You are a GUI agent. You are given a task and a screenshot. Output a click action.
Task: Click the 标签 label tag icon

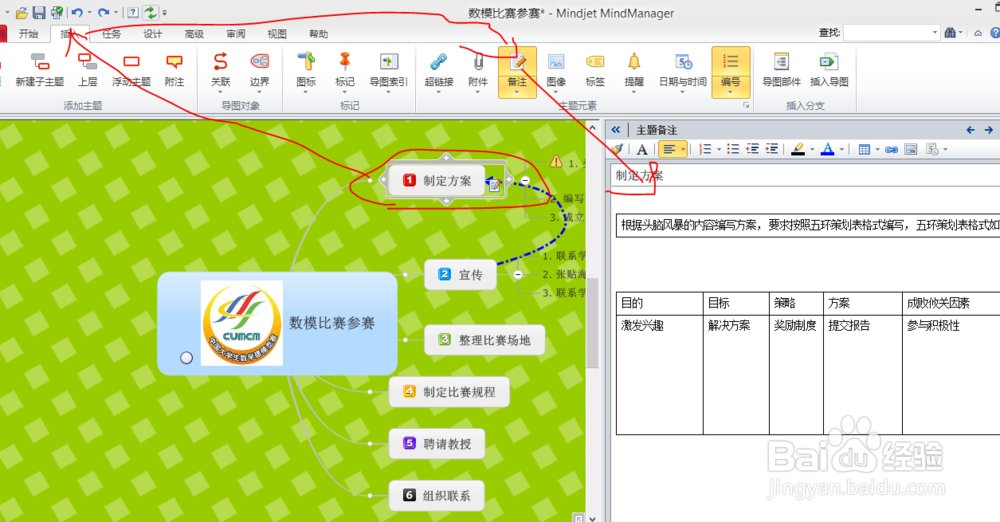point(595,62)
